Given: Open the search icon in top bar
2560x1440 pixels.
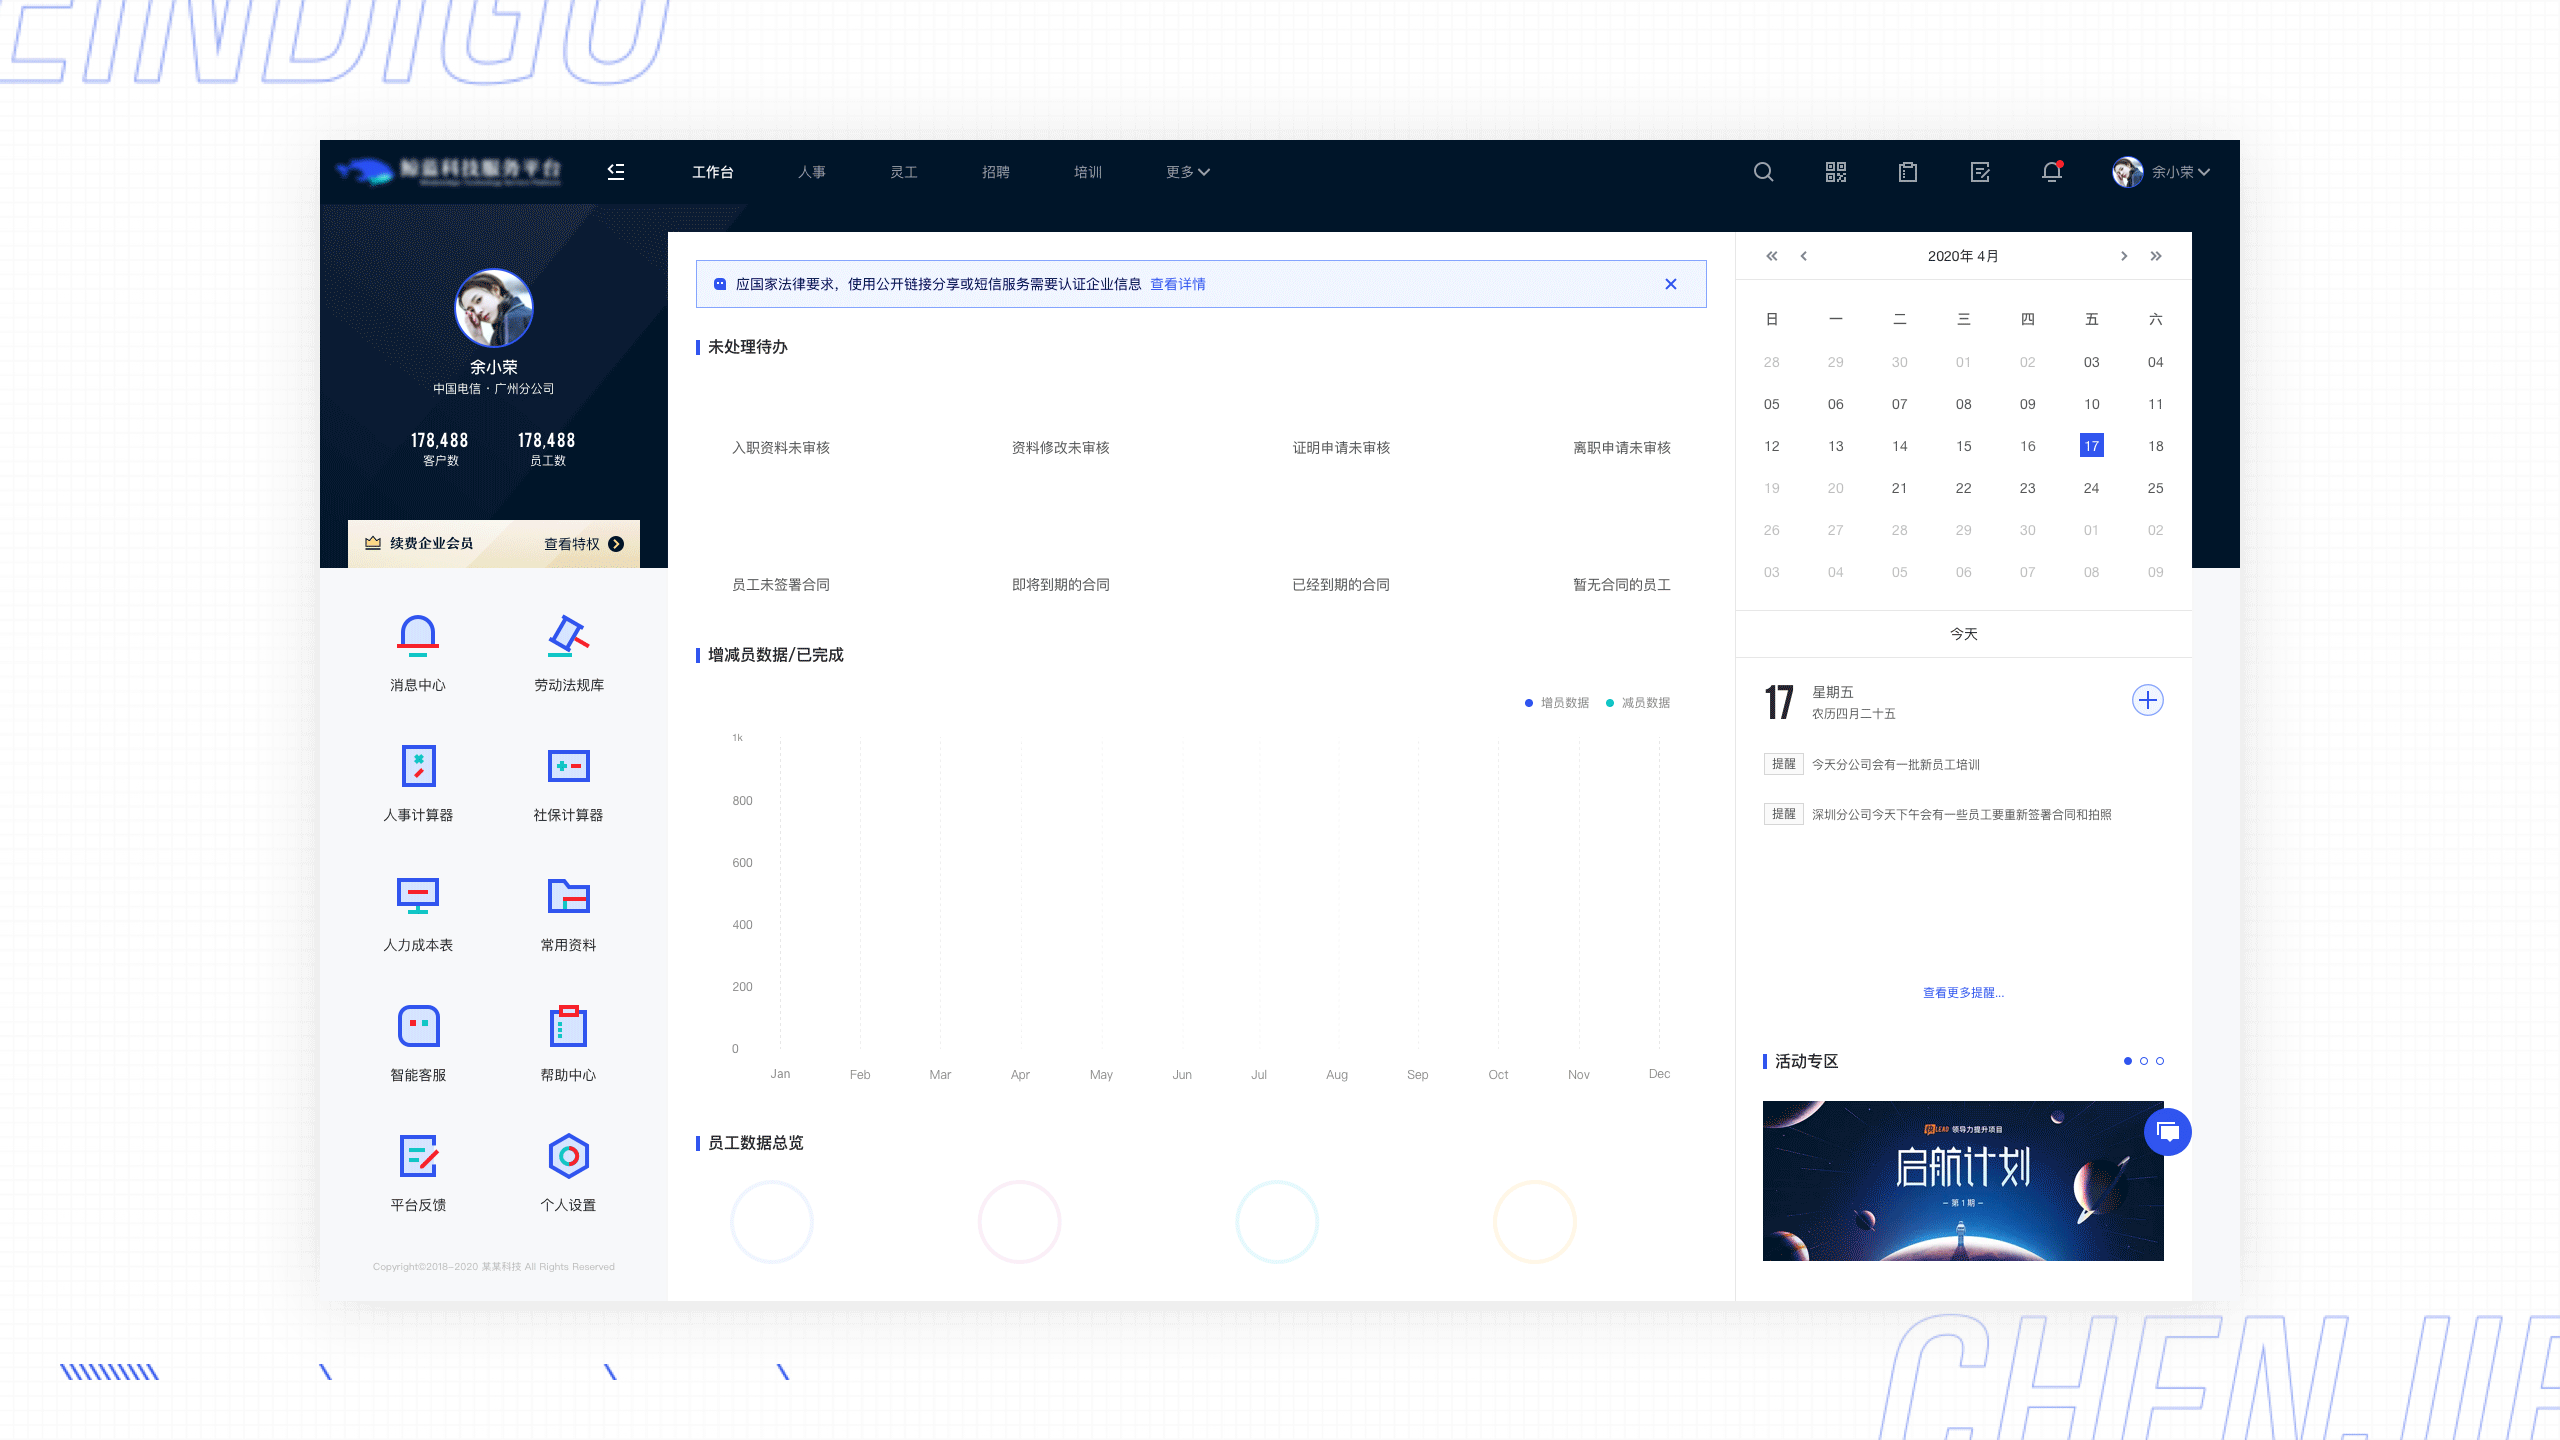Looking at the screenshot, I should [1763, 172].
